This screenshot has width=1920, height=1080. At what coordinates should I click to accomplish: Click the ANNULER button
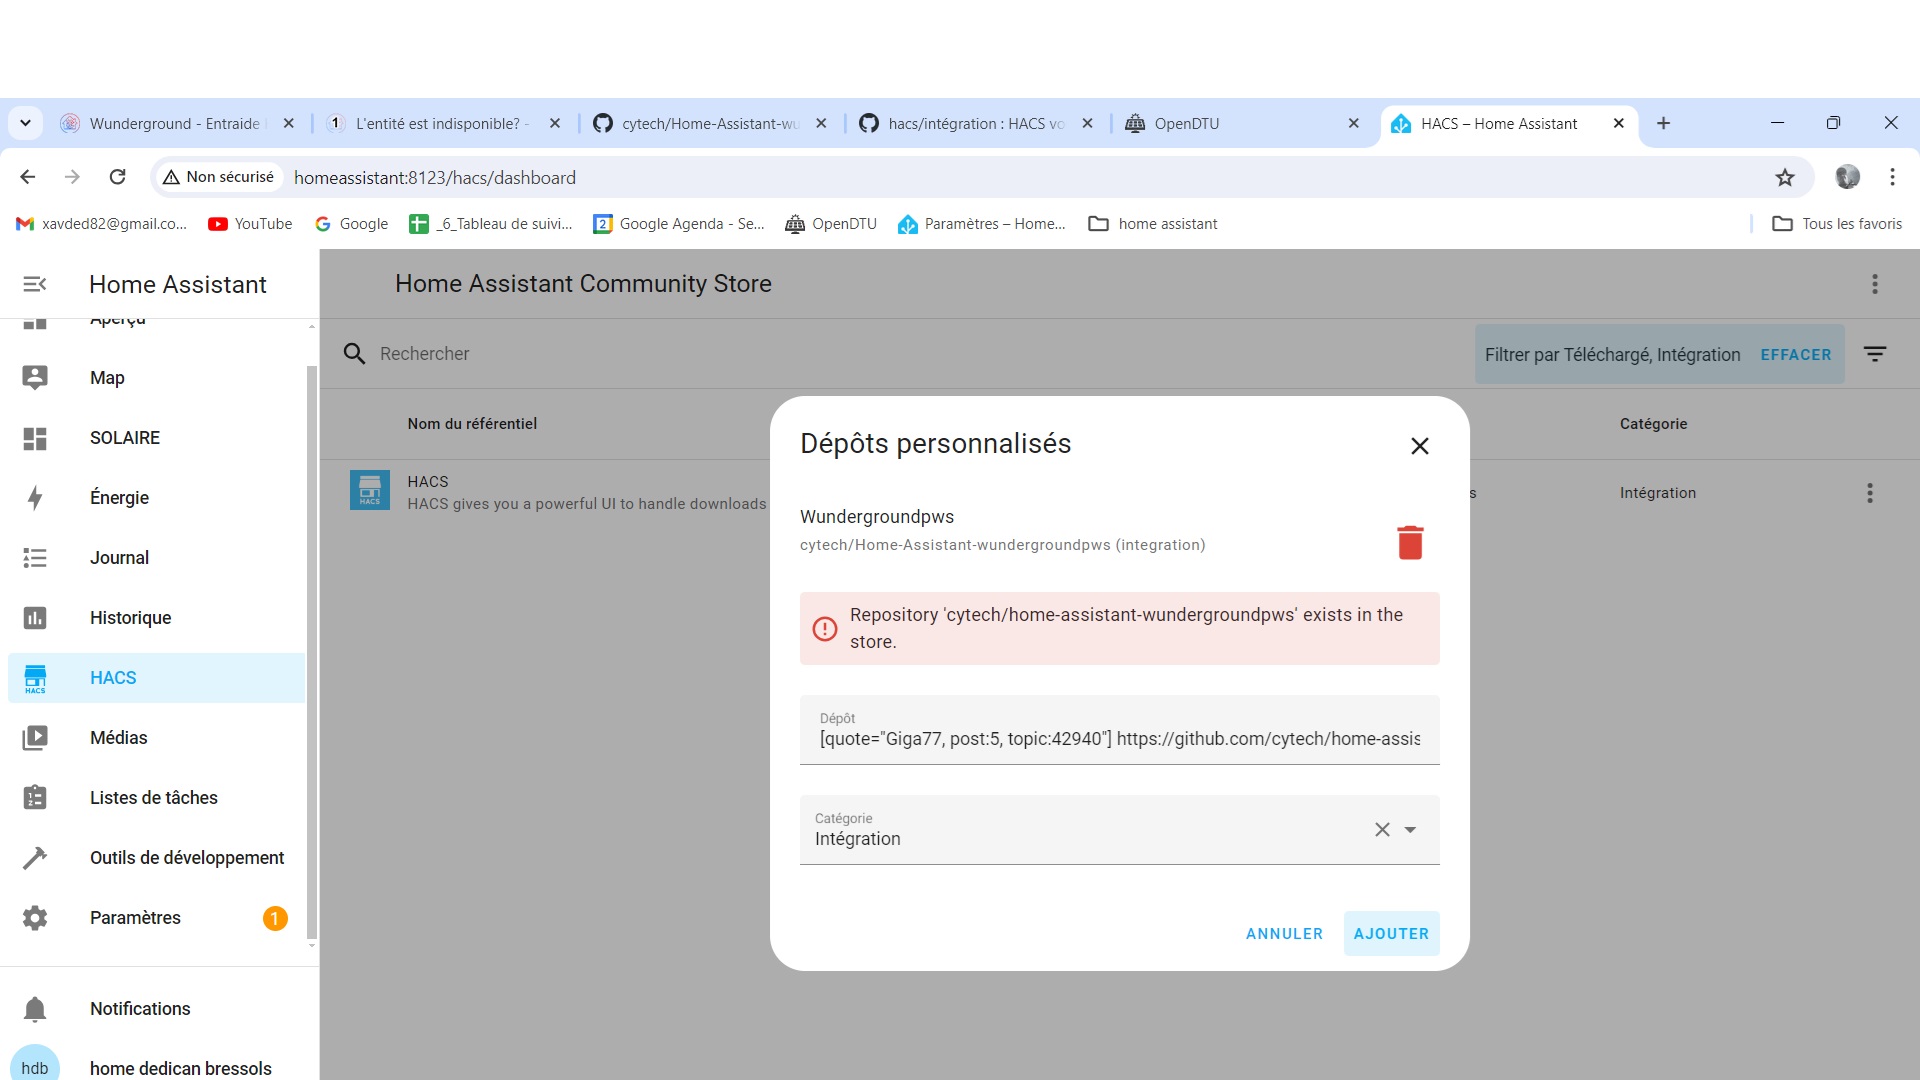[1284, 934]
